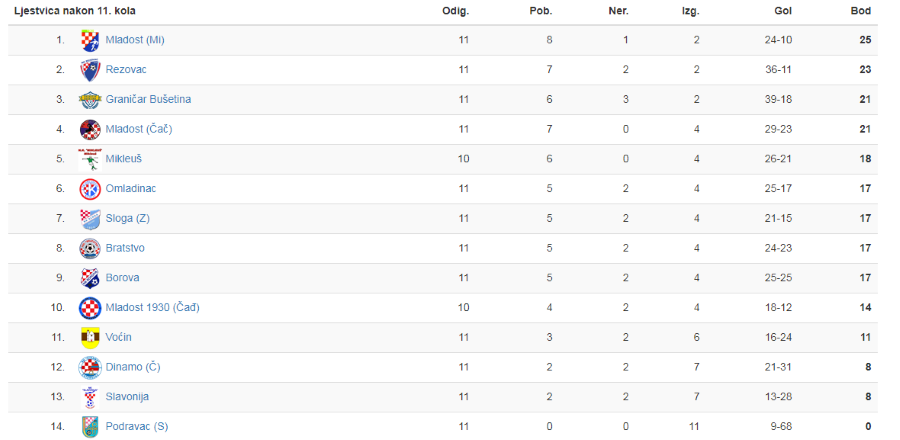The image size is (900, 440).
Task: Open the Bratstvo team link
Action: click(125, 248)
